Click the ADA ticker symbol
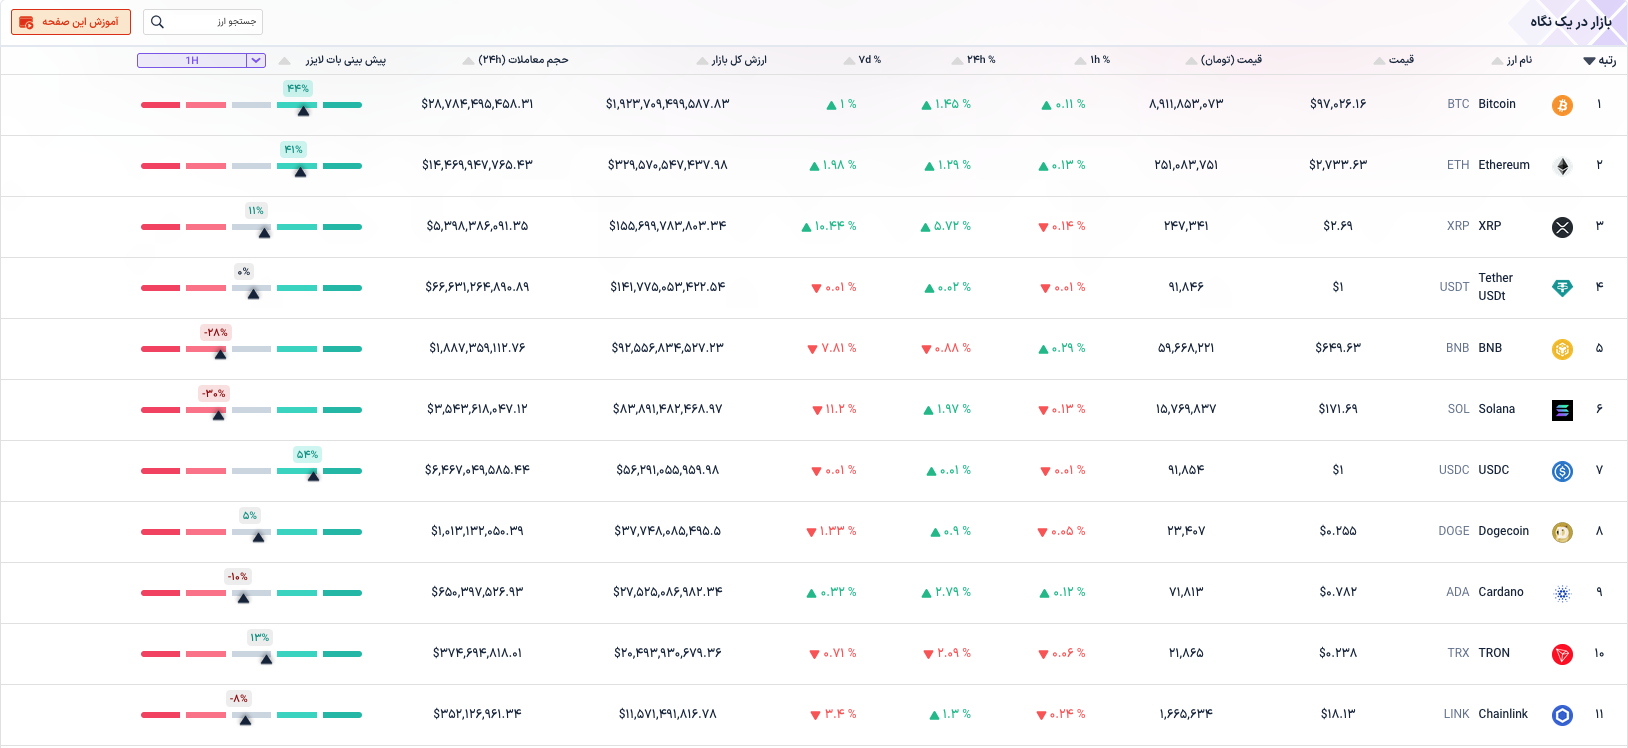 [x=1458, y=592]
